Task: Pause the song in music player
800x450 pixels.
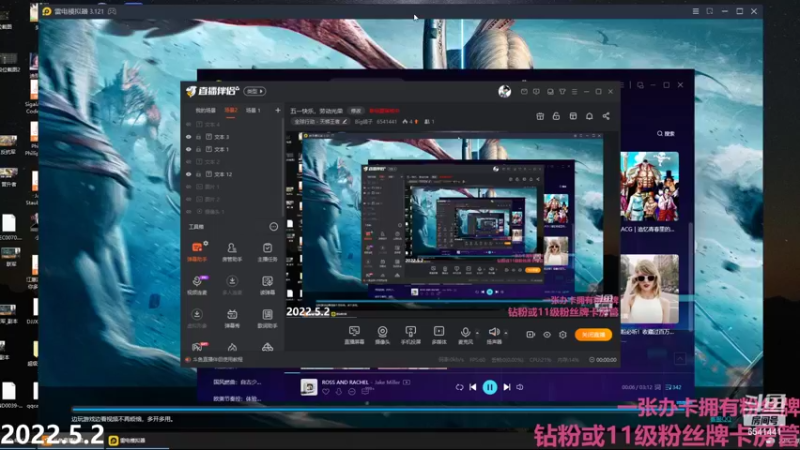Action: pyautogui.click(x=489, y=387)
